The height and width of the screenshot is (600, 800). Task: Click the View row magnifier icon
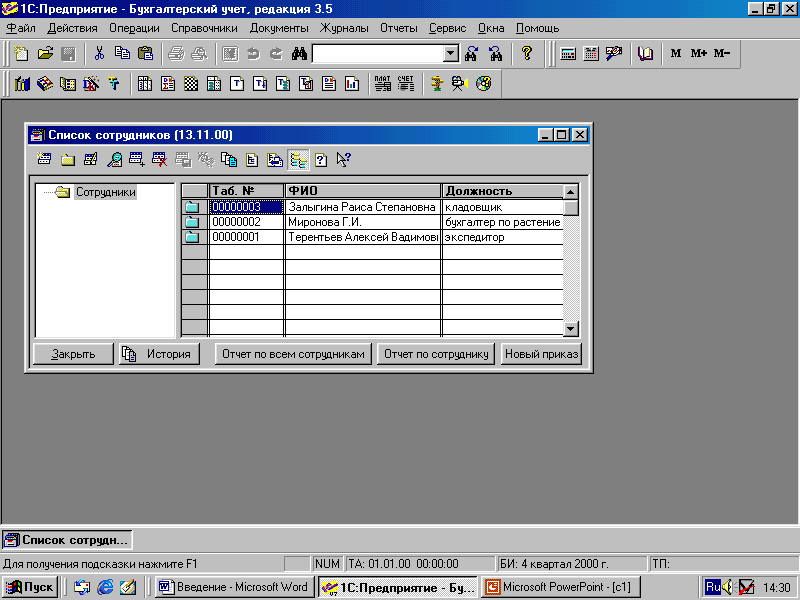tap(114, 160)
